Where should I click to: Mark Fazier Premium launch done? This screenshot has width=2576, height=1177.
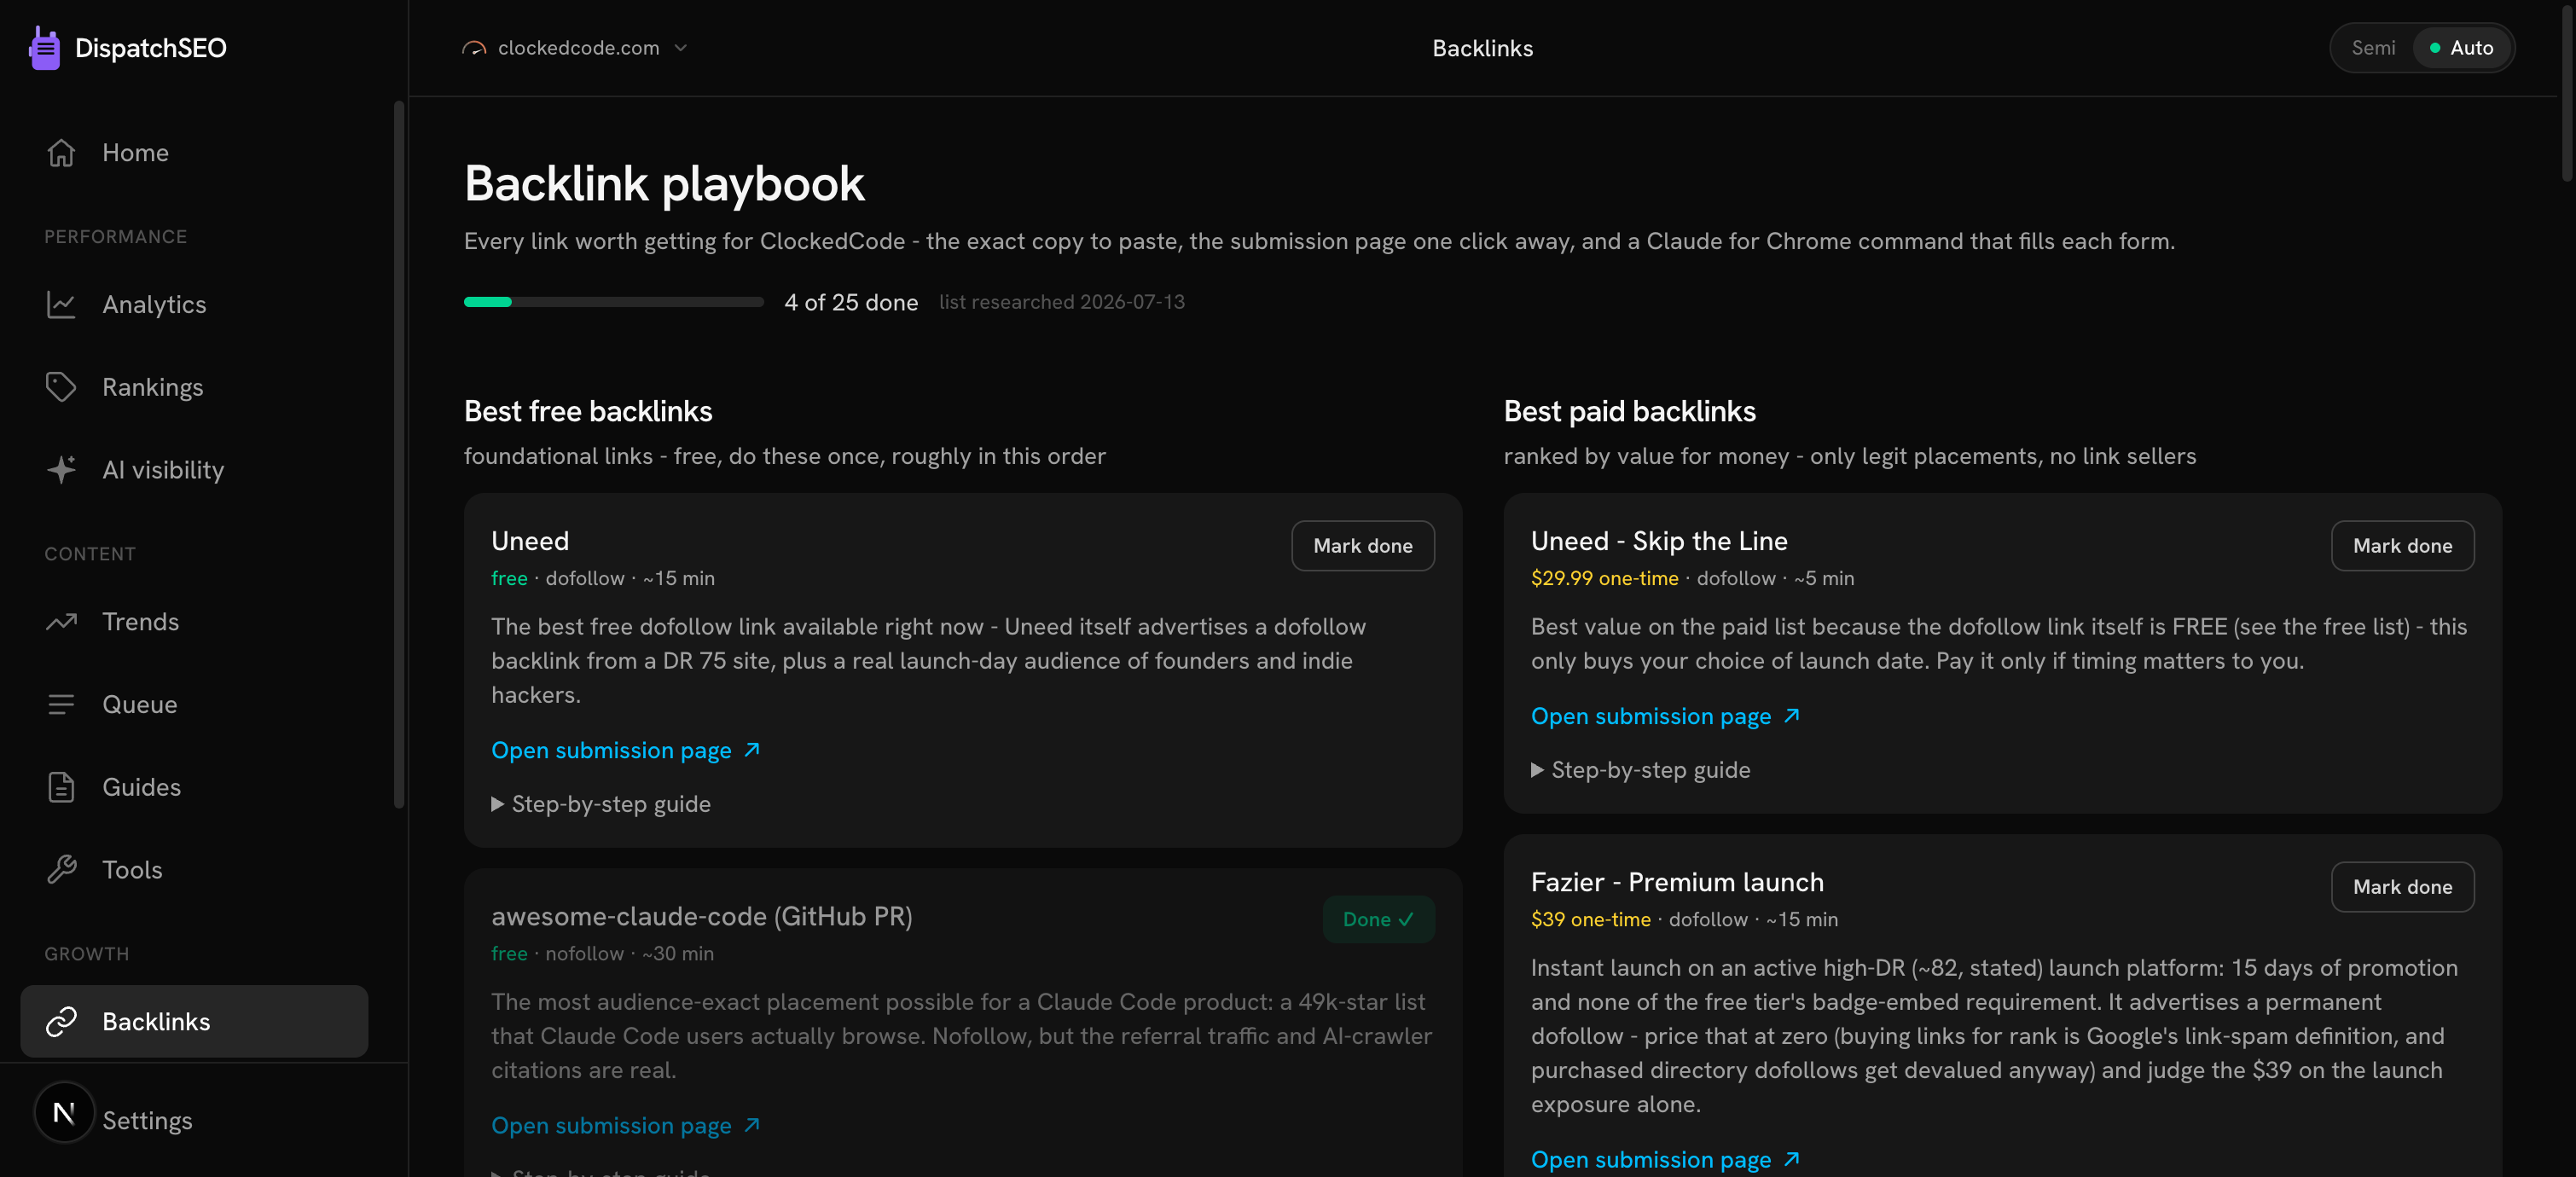click(x=2403, y=887)
